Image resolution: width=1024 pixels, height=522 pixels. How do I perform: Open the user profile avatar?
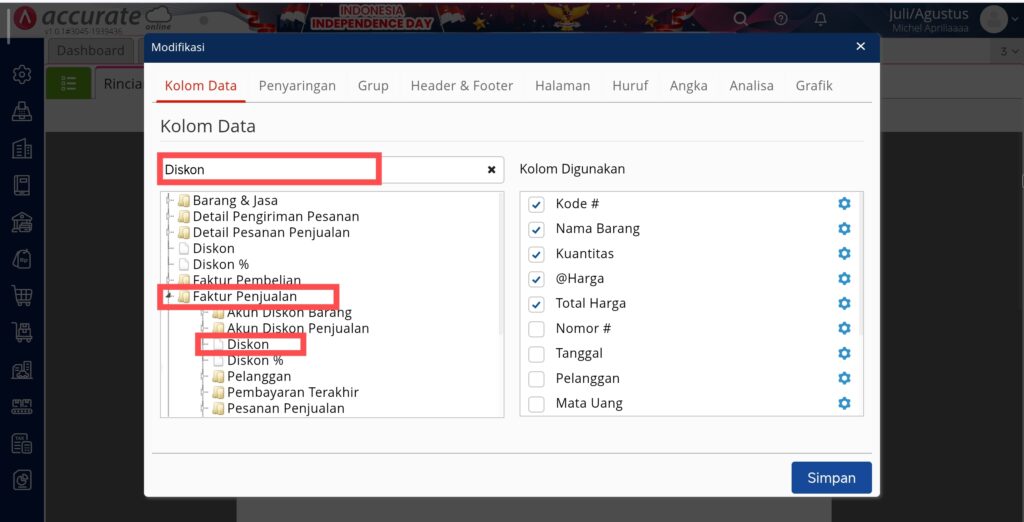tap(993, 19)
